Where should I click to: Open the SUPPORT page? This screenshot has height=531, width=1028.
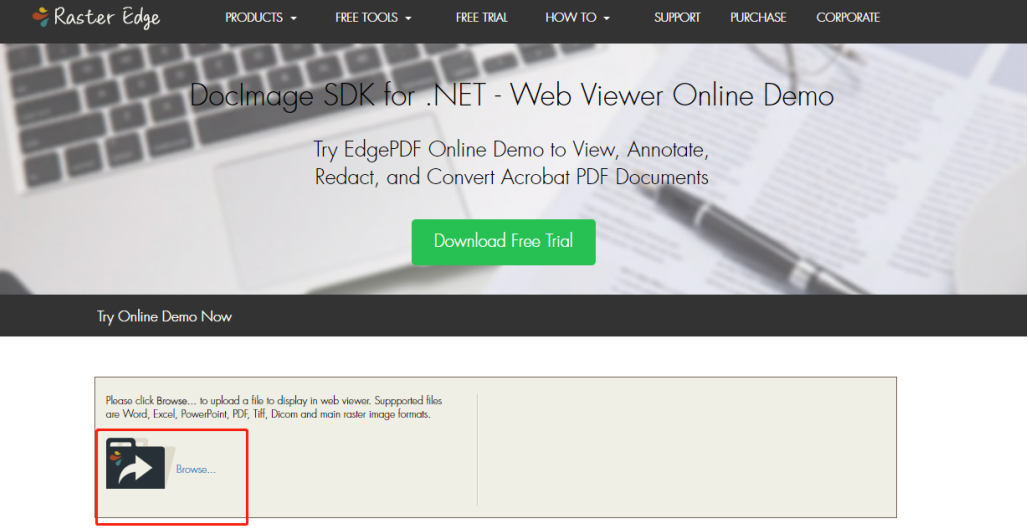click(677, 18)
